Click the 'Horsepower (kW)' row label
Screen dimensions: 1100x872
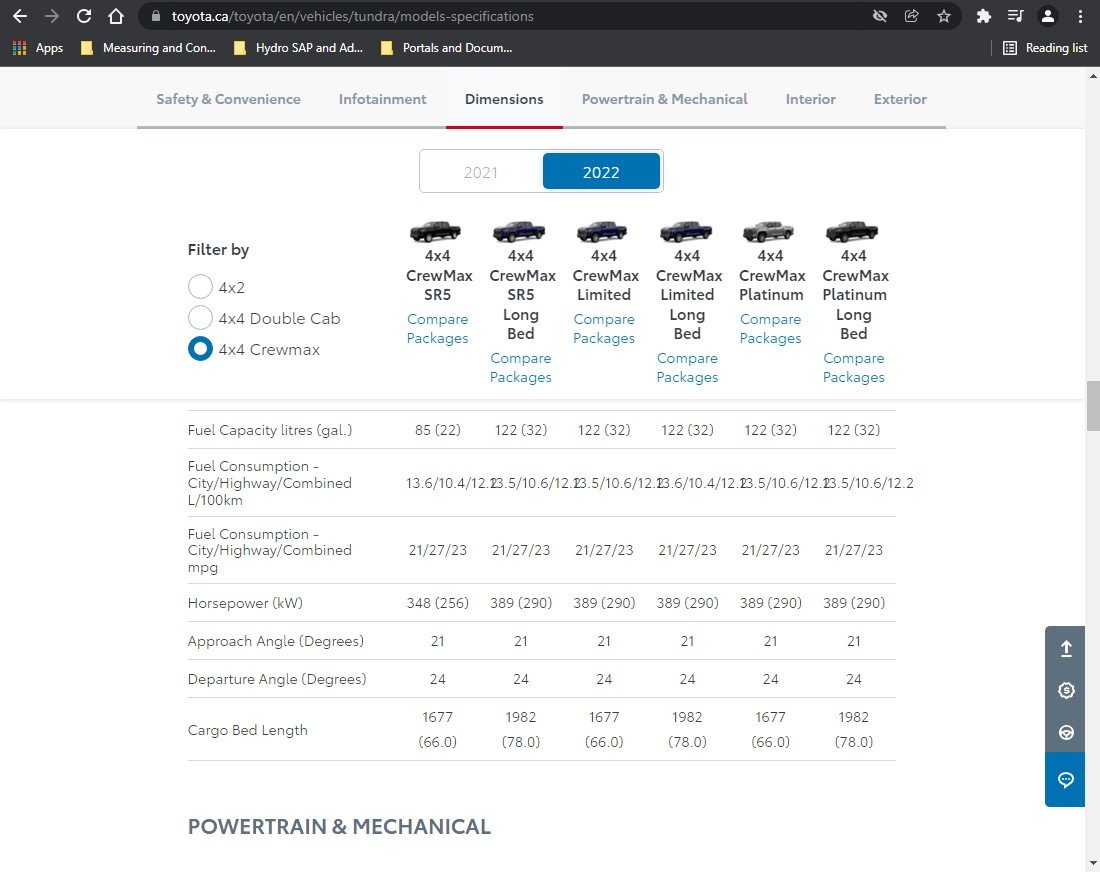[x=245, y=603]
